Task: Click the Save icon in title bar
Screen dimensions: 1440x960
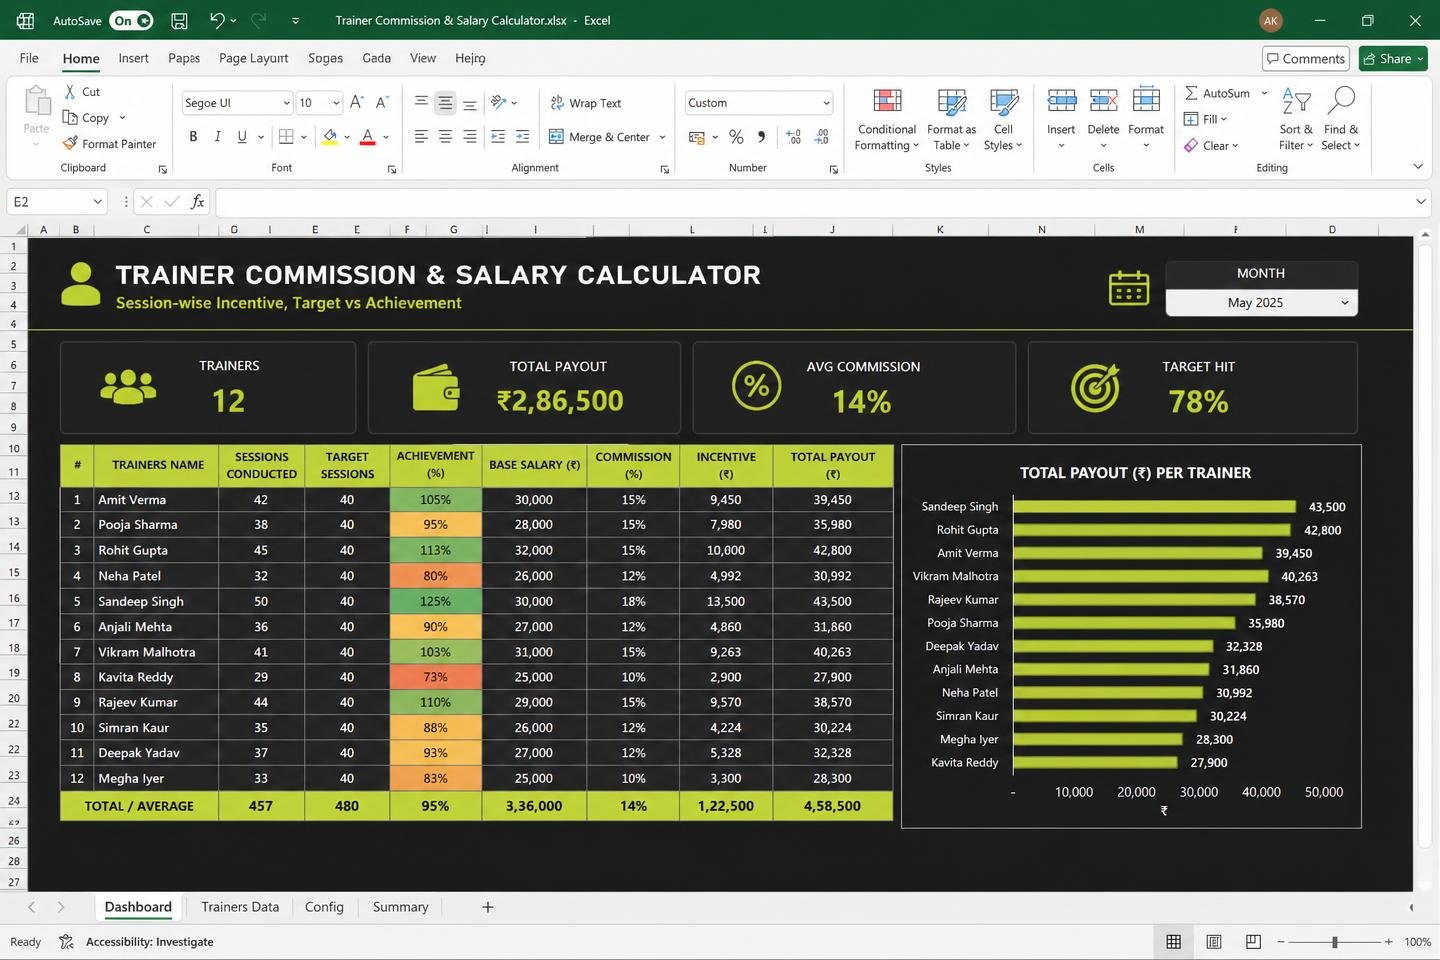Action: (x=179, y=20)
